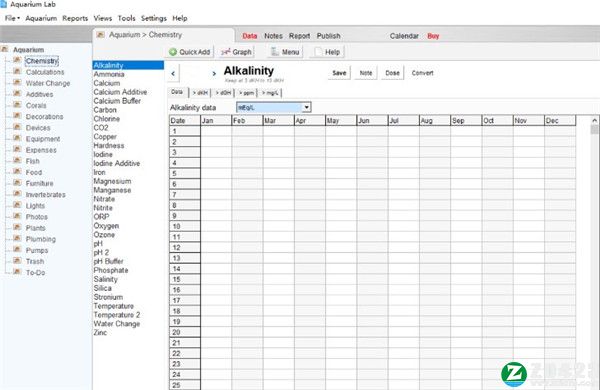The height and width of the screenshot is (390, 600).
Task: Open the Graph view from the toolbar
Action: coord(237,52)
